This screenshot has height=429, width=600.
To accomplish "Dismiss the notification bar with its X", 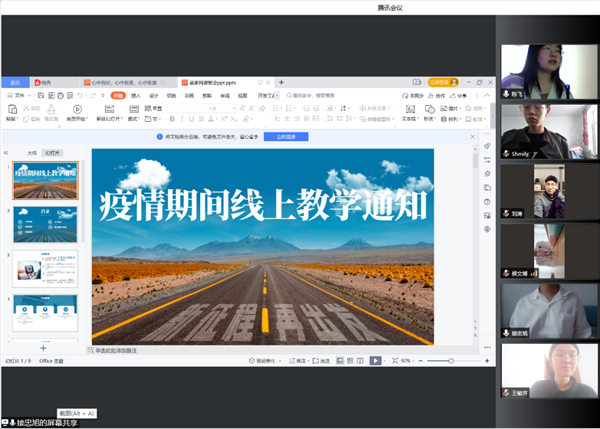I will tap(472, 137).
